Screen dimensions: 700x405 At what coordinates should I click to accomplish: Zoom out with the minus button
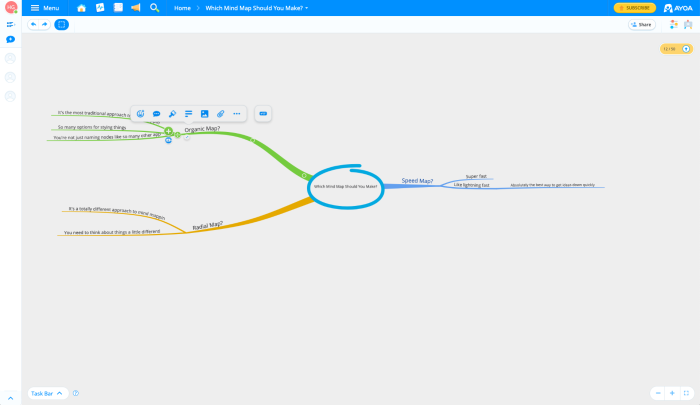point(658,393)
